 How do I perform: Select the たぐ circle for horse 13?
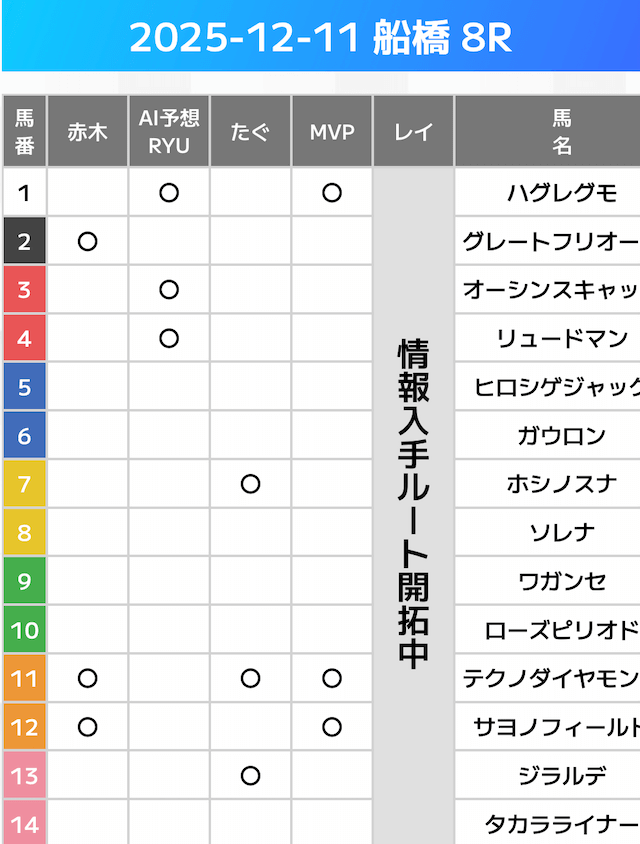pos(251,775)
